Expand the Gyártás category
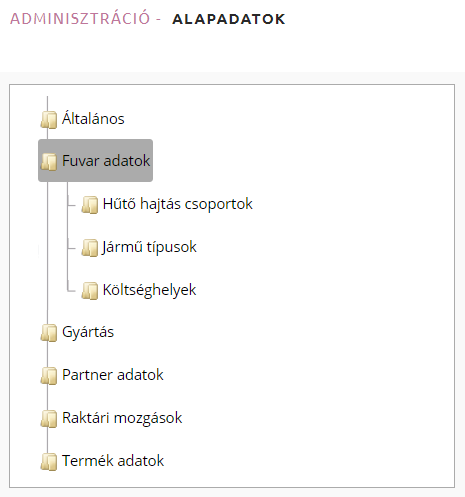The width and height of the screenshot is (465, 497). click(x=88, y=332)
